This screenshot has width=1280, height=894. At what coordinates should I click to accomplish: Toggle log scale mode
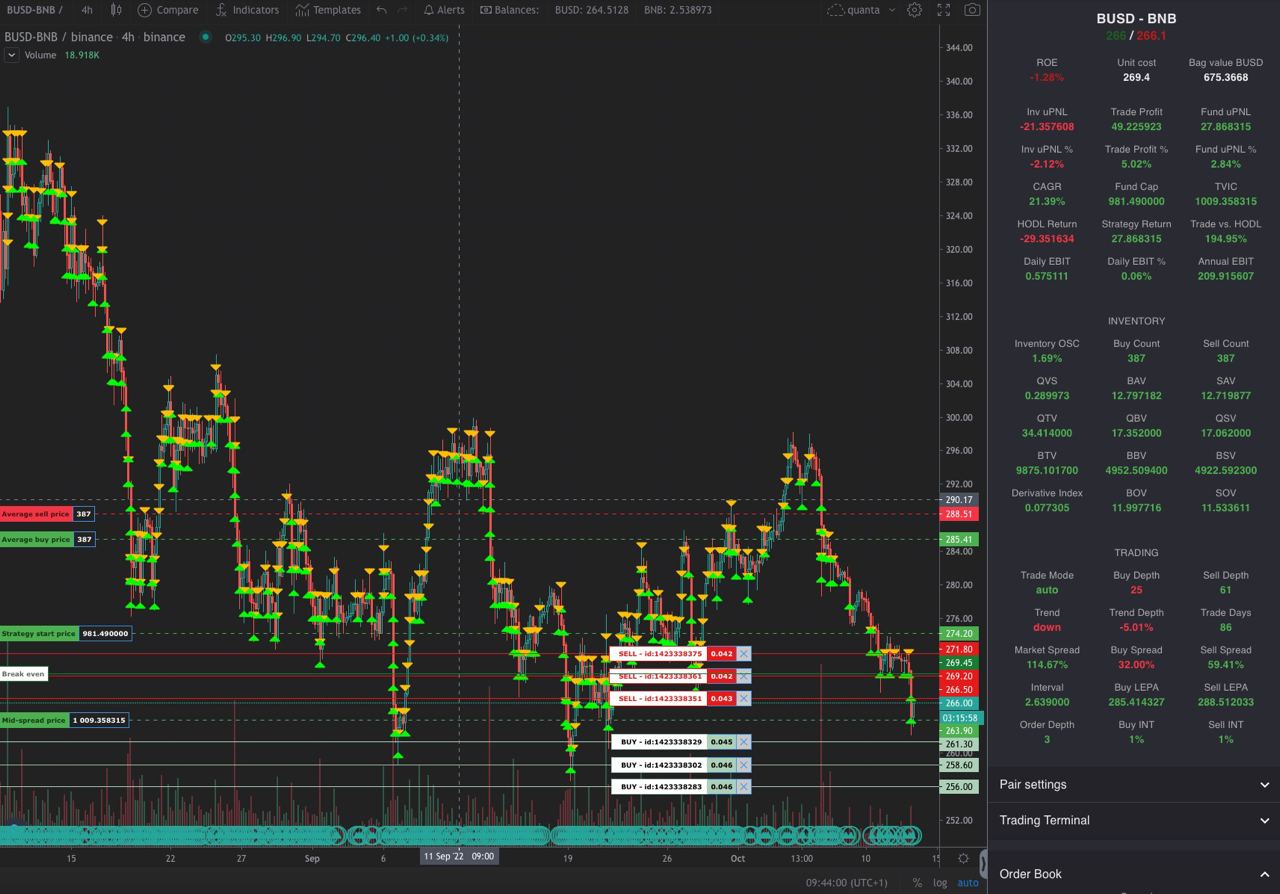point(940,882)
